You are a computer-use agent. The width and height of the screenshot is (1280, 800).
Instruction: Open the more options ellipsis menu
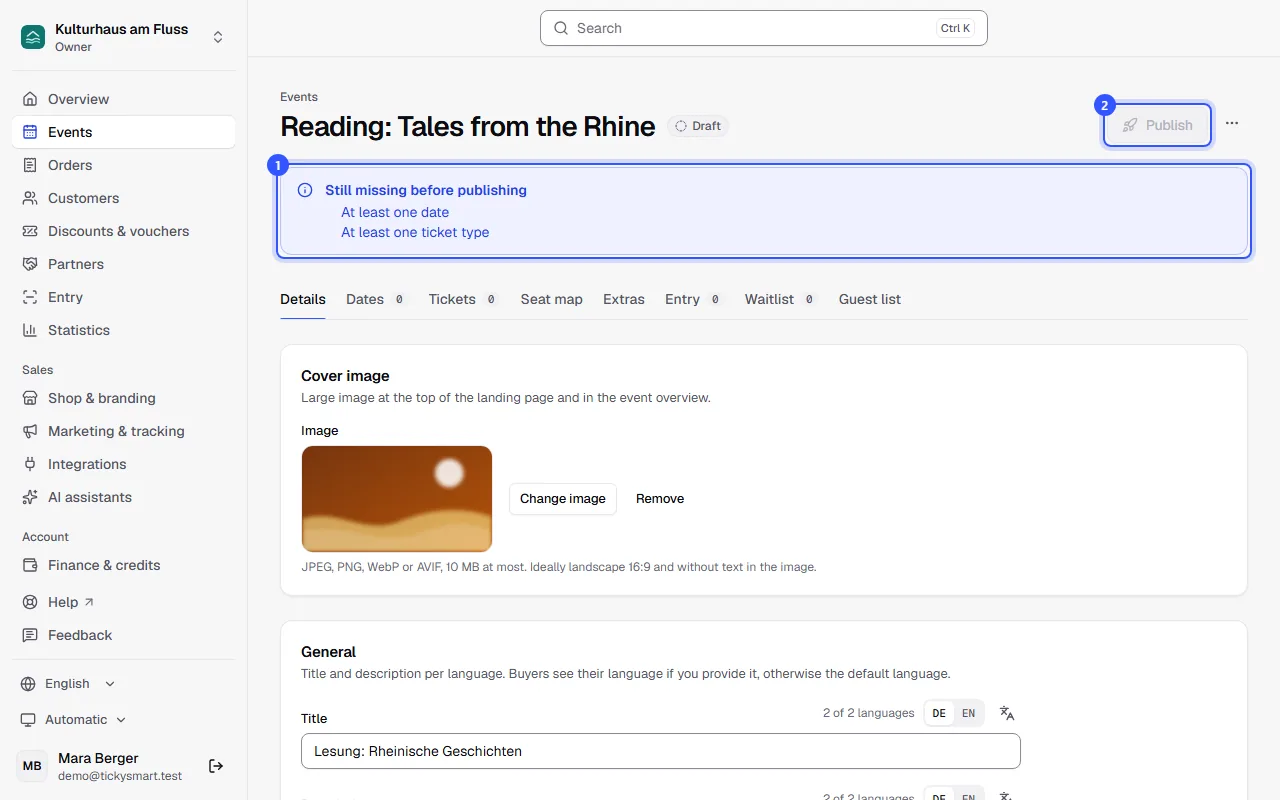click(x=1232, y=123)
